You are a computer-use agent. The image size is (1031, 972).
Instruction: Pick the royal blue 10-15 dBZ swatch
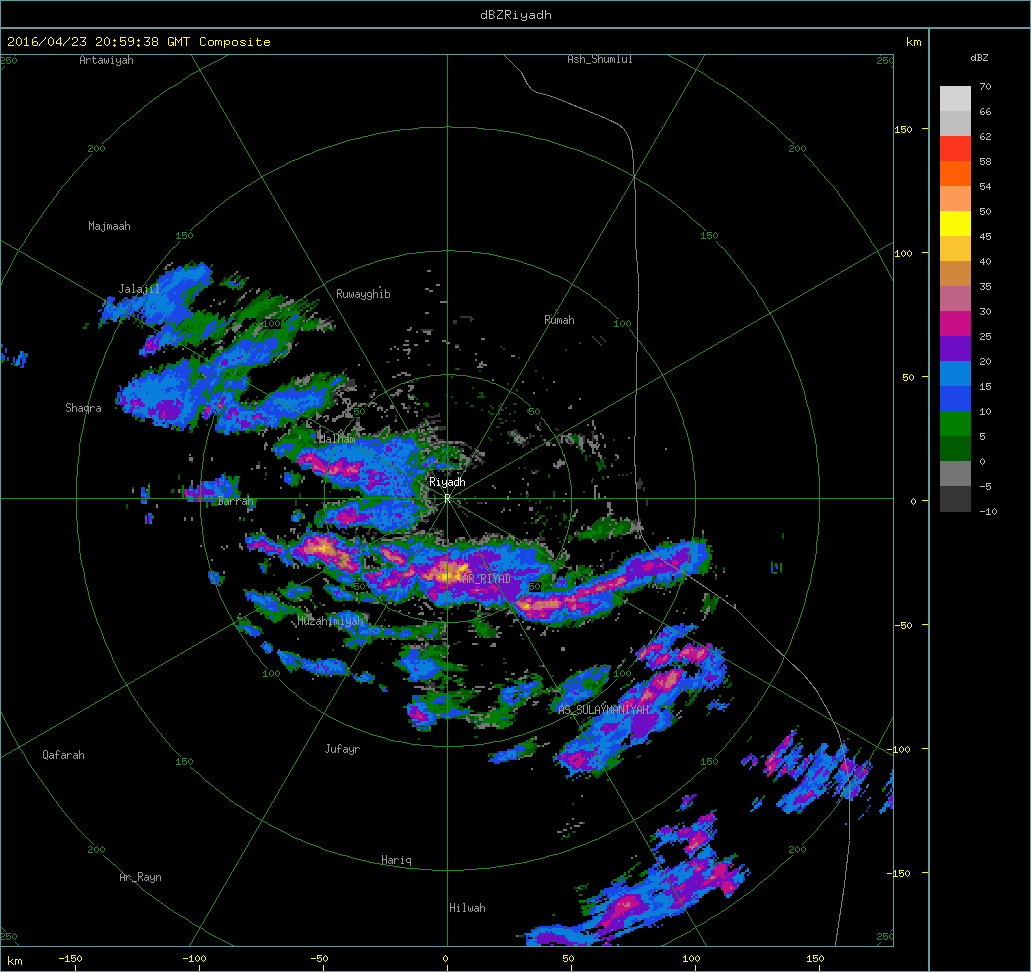(x=955, y=399)
